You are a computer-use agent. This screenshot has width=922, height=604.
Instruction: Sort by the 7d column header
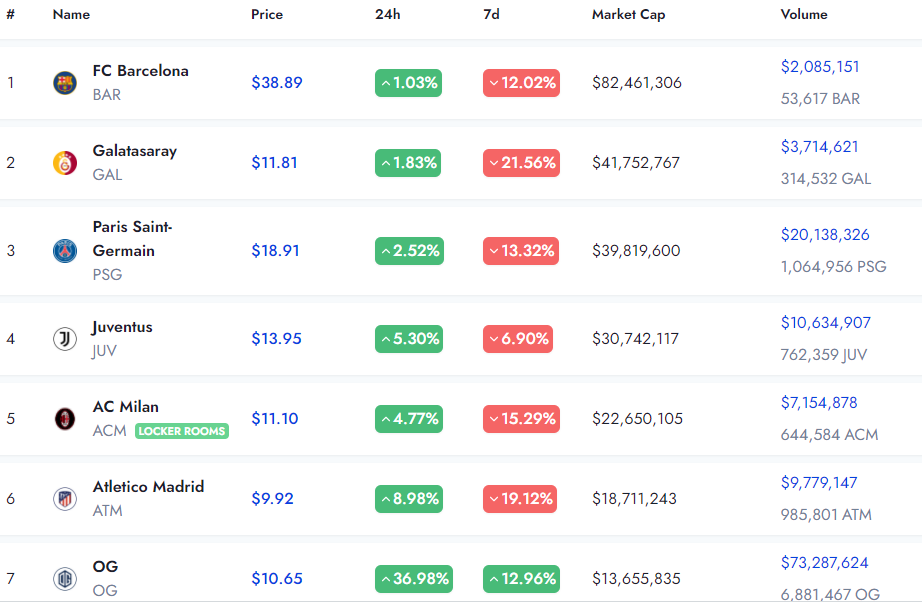[492, 15]
